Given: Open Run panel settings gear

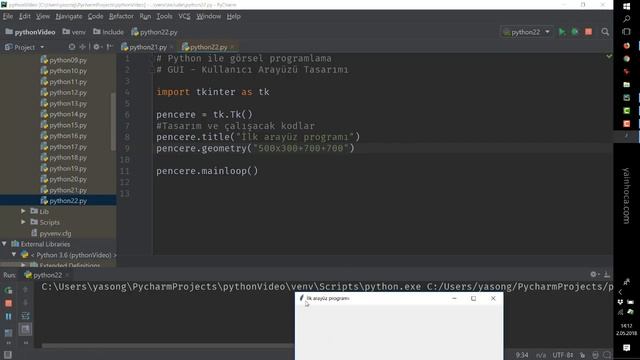Looking at the screenshot, I should point(594,274).
